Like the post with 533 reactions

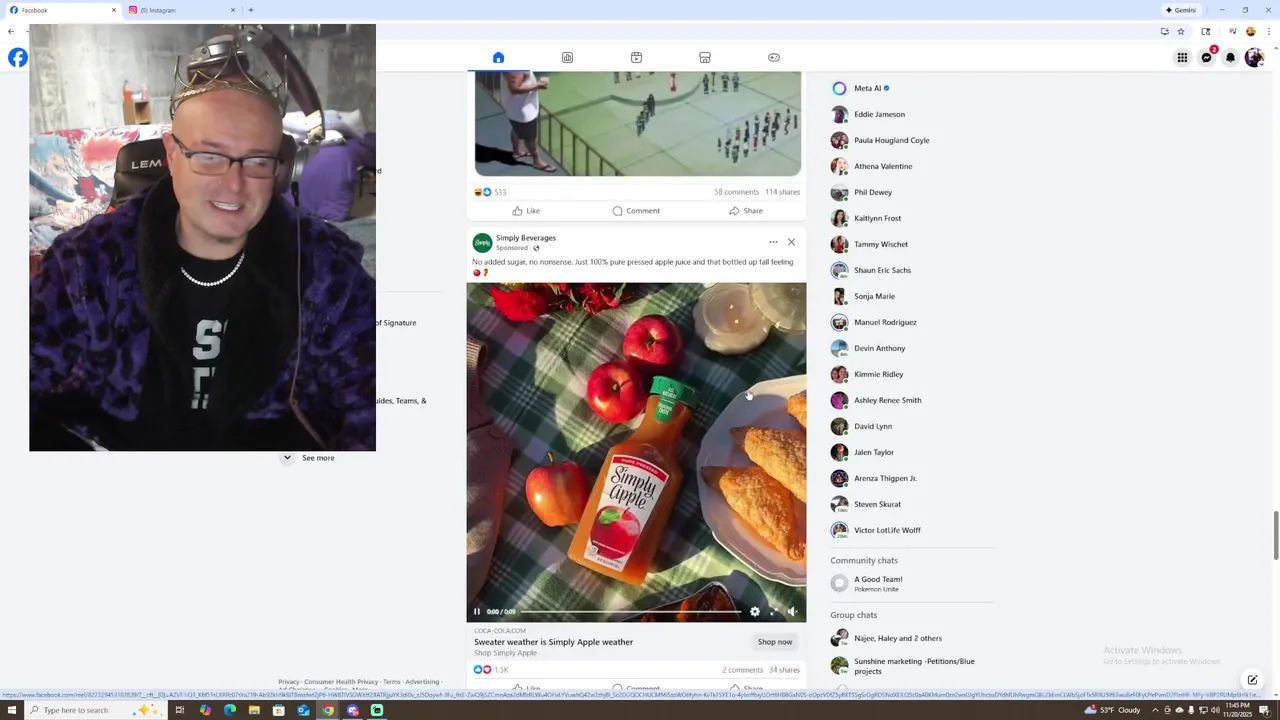tap(526, 211)
